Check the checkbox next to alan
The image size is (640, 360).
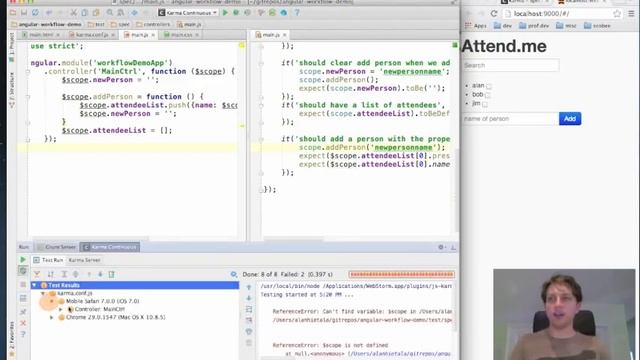[x=489, y=86]
